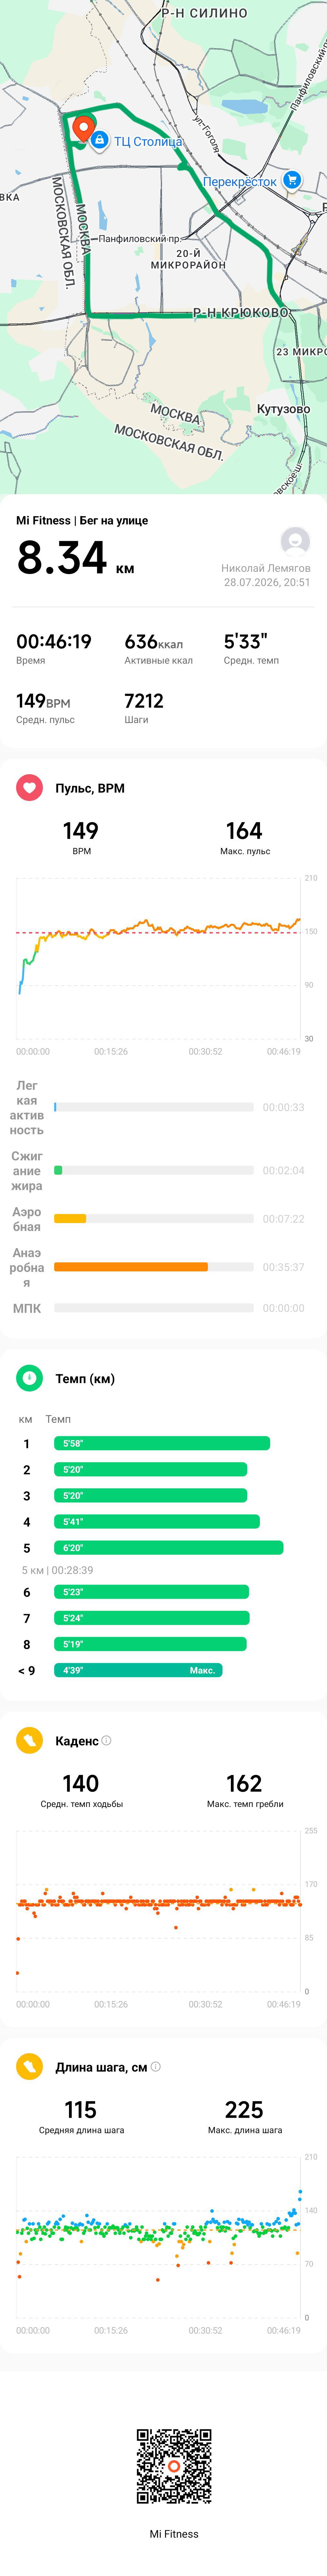Click the QR code at bottom
327x2576 pixels.
(174, 2466)
